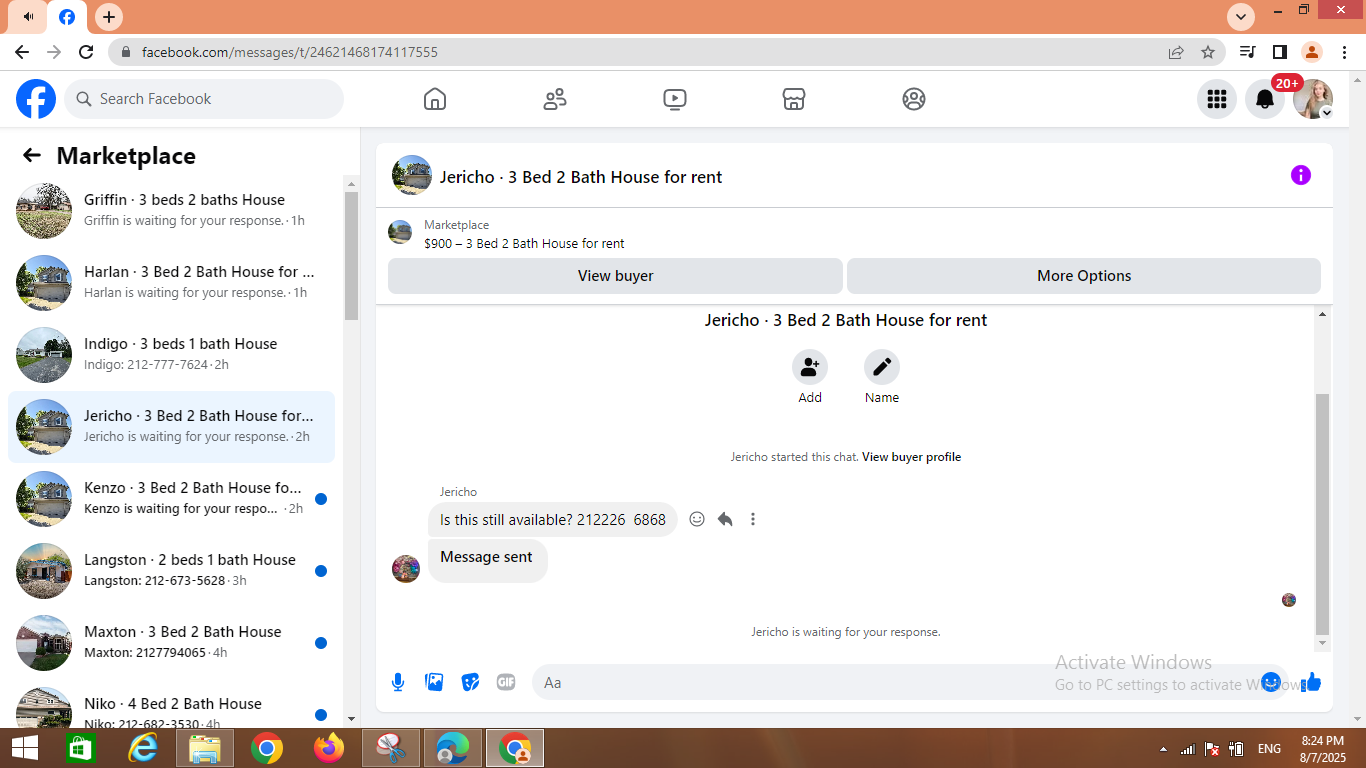
Task: Bookmark this page with the star
Action: click(x=1208, y=52)
